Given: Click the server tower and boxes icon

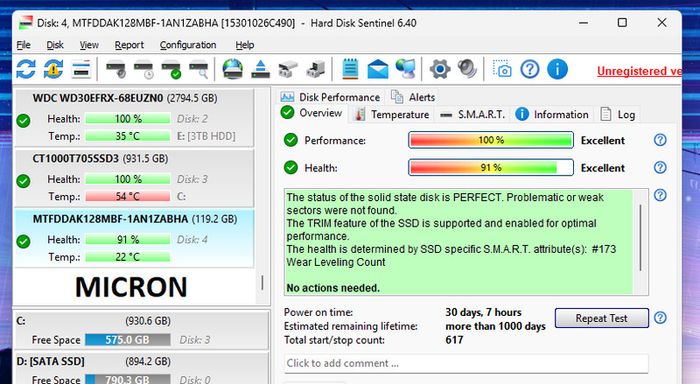Looking at the screenshot, I should (316, 70).
